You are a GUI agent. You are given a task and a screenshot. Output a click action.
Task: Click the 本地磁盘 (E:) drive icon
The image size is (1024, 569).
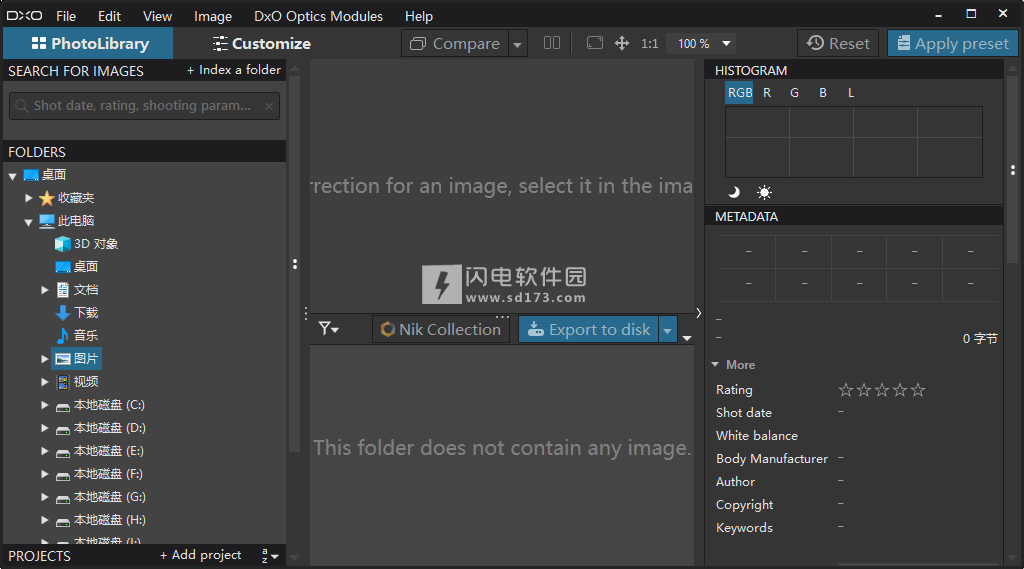point(63,452)
